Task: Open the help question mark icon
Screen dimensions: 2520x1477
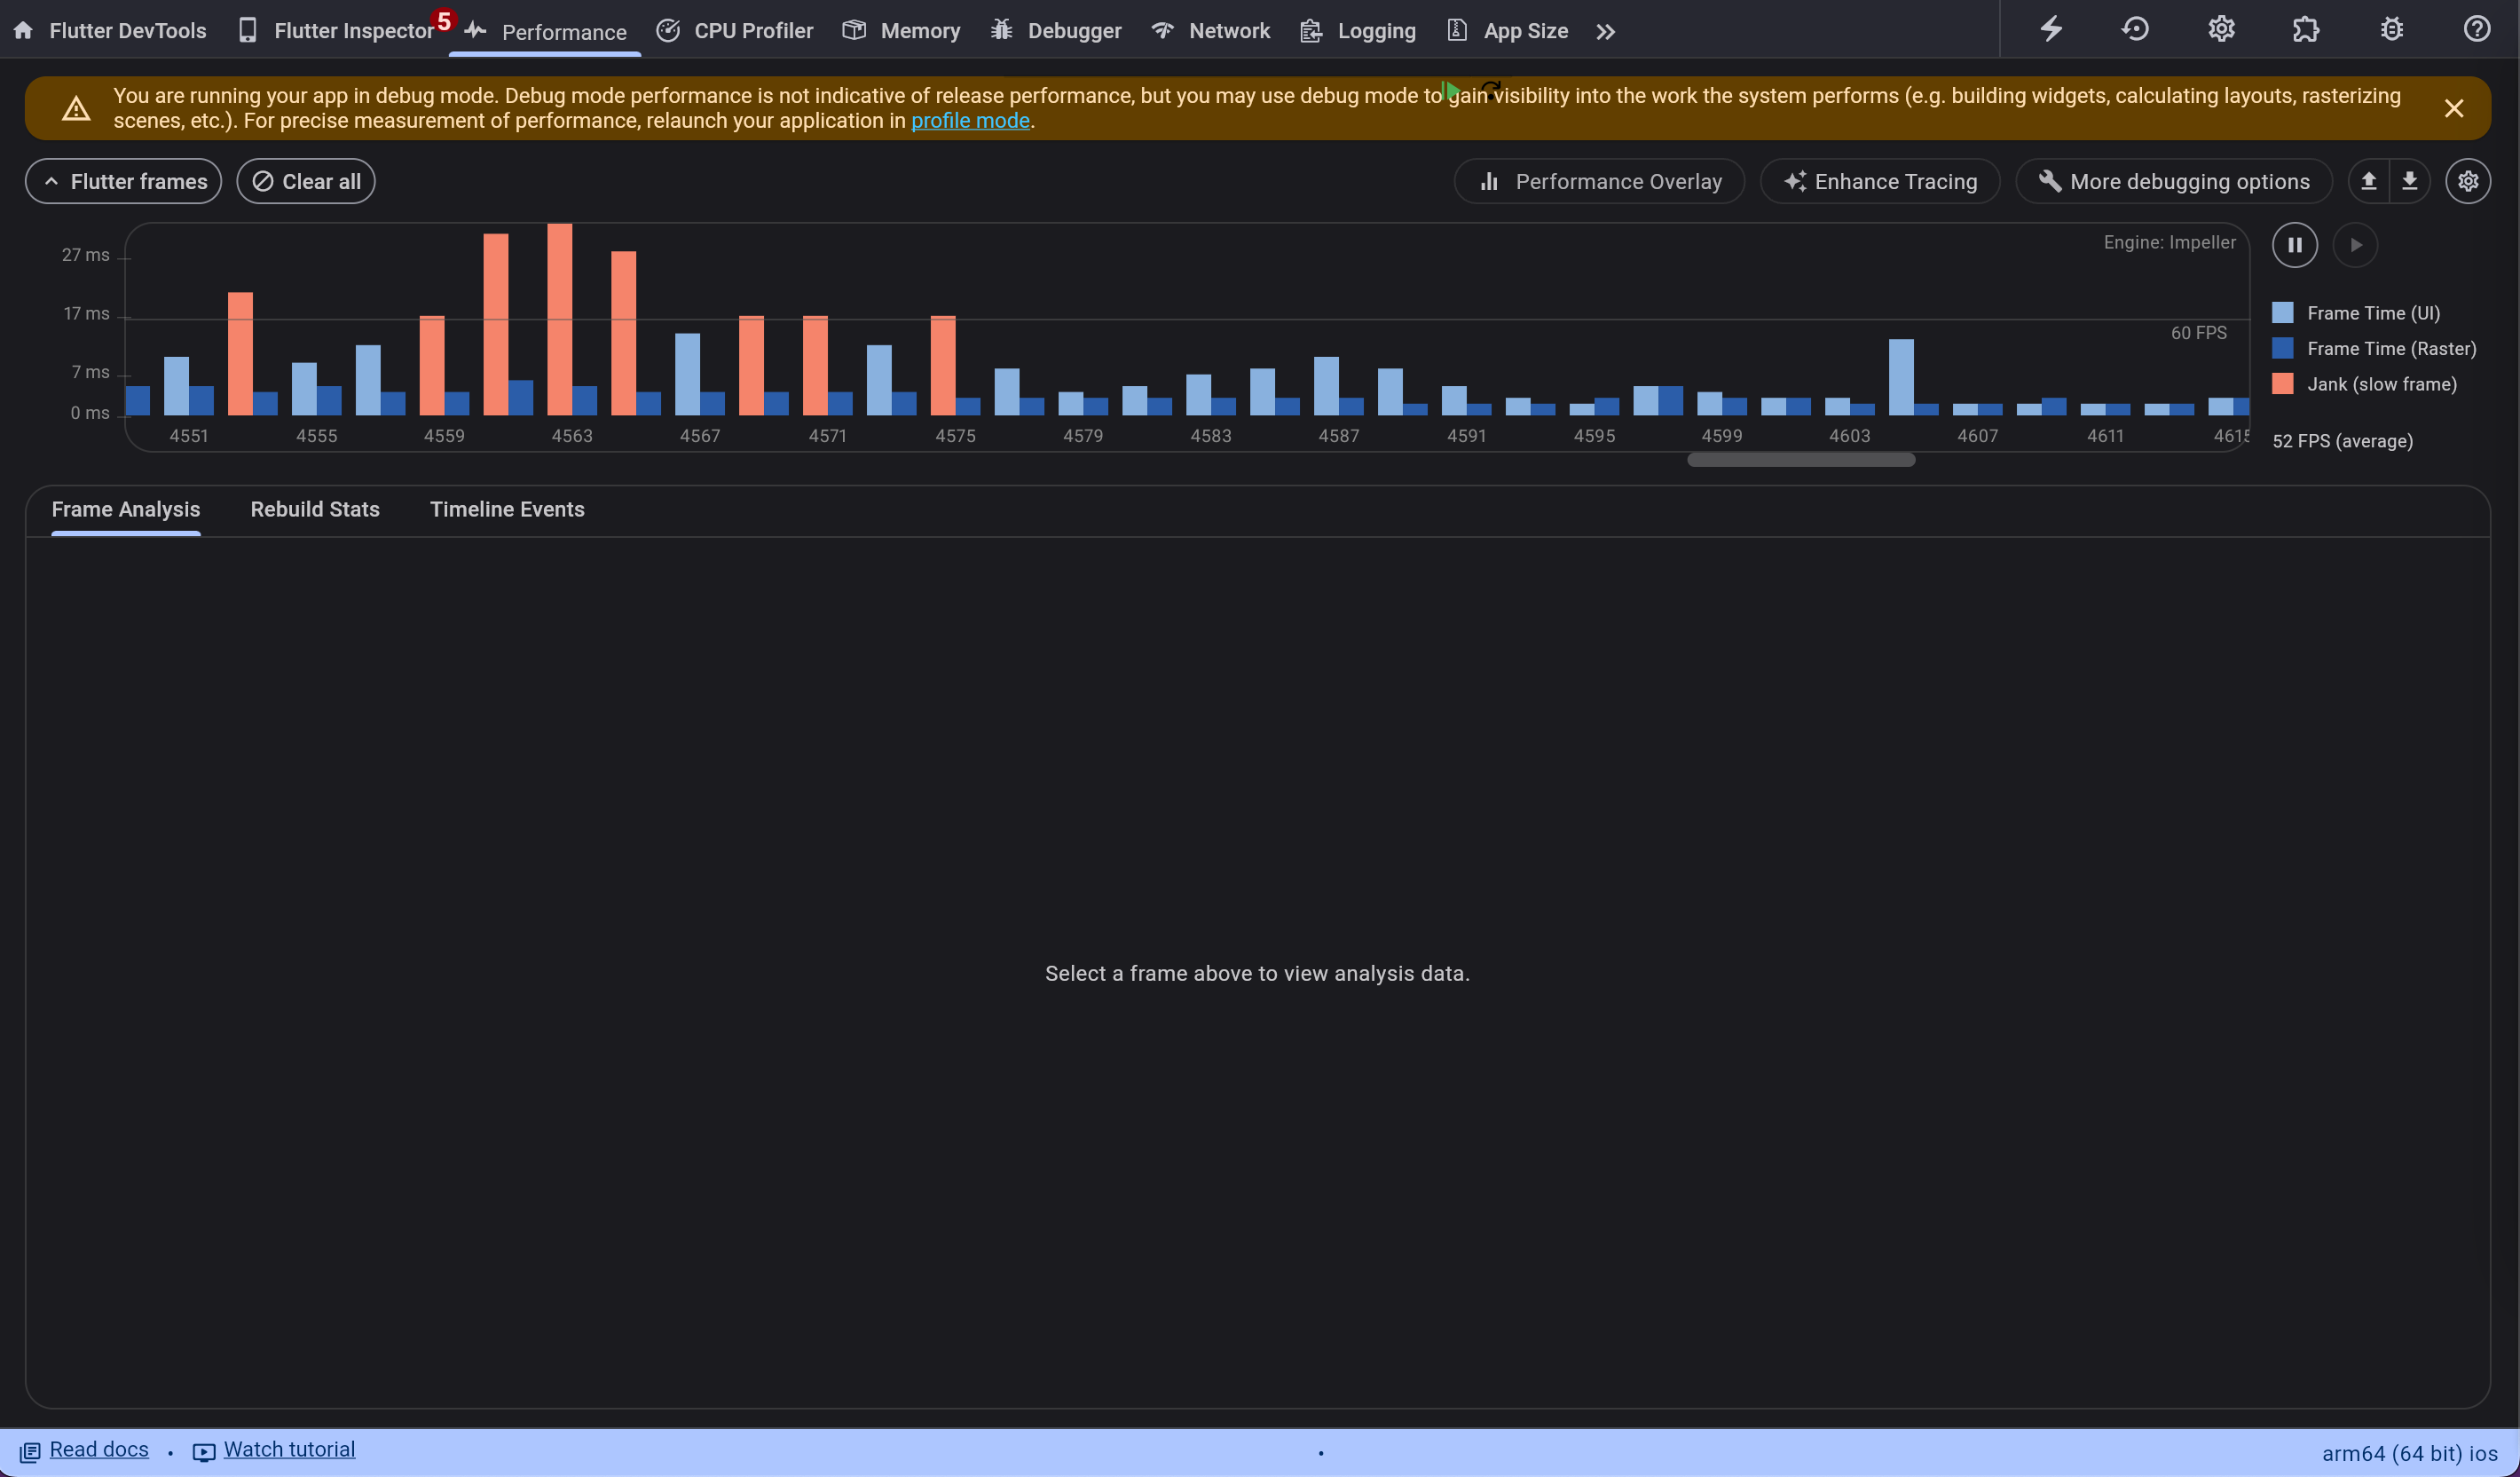Action: 2476,29
